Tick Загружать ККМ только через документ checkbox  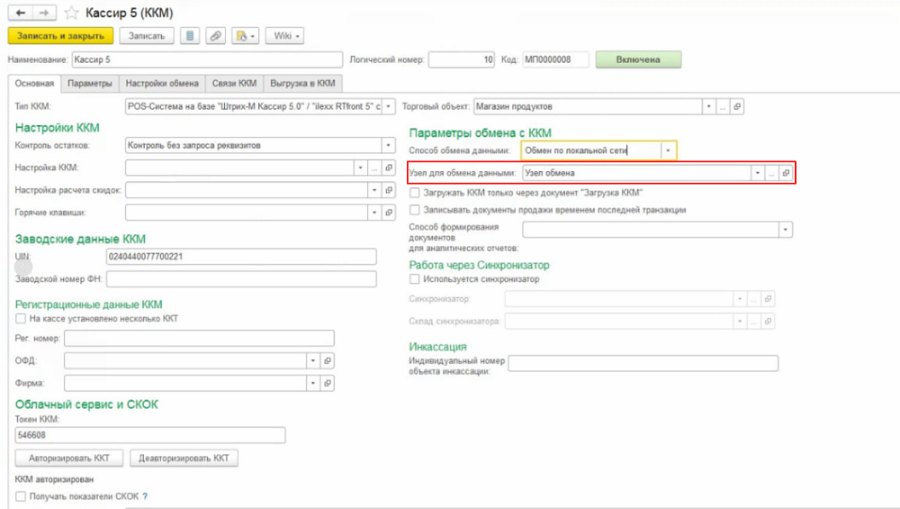(x=414, y=193)
